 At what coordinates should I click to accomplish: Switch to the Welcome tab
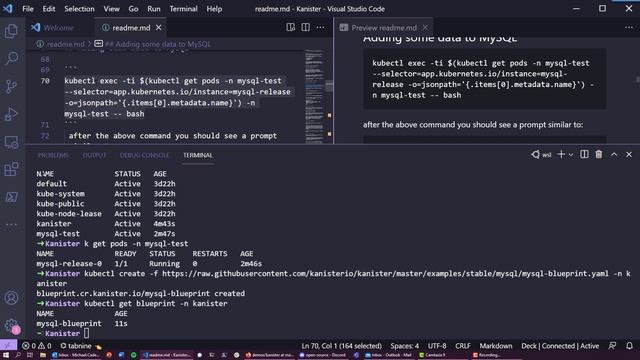[58, 28]
